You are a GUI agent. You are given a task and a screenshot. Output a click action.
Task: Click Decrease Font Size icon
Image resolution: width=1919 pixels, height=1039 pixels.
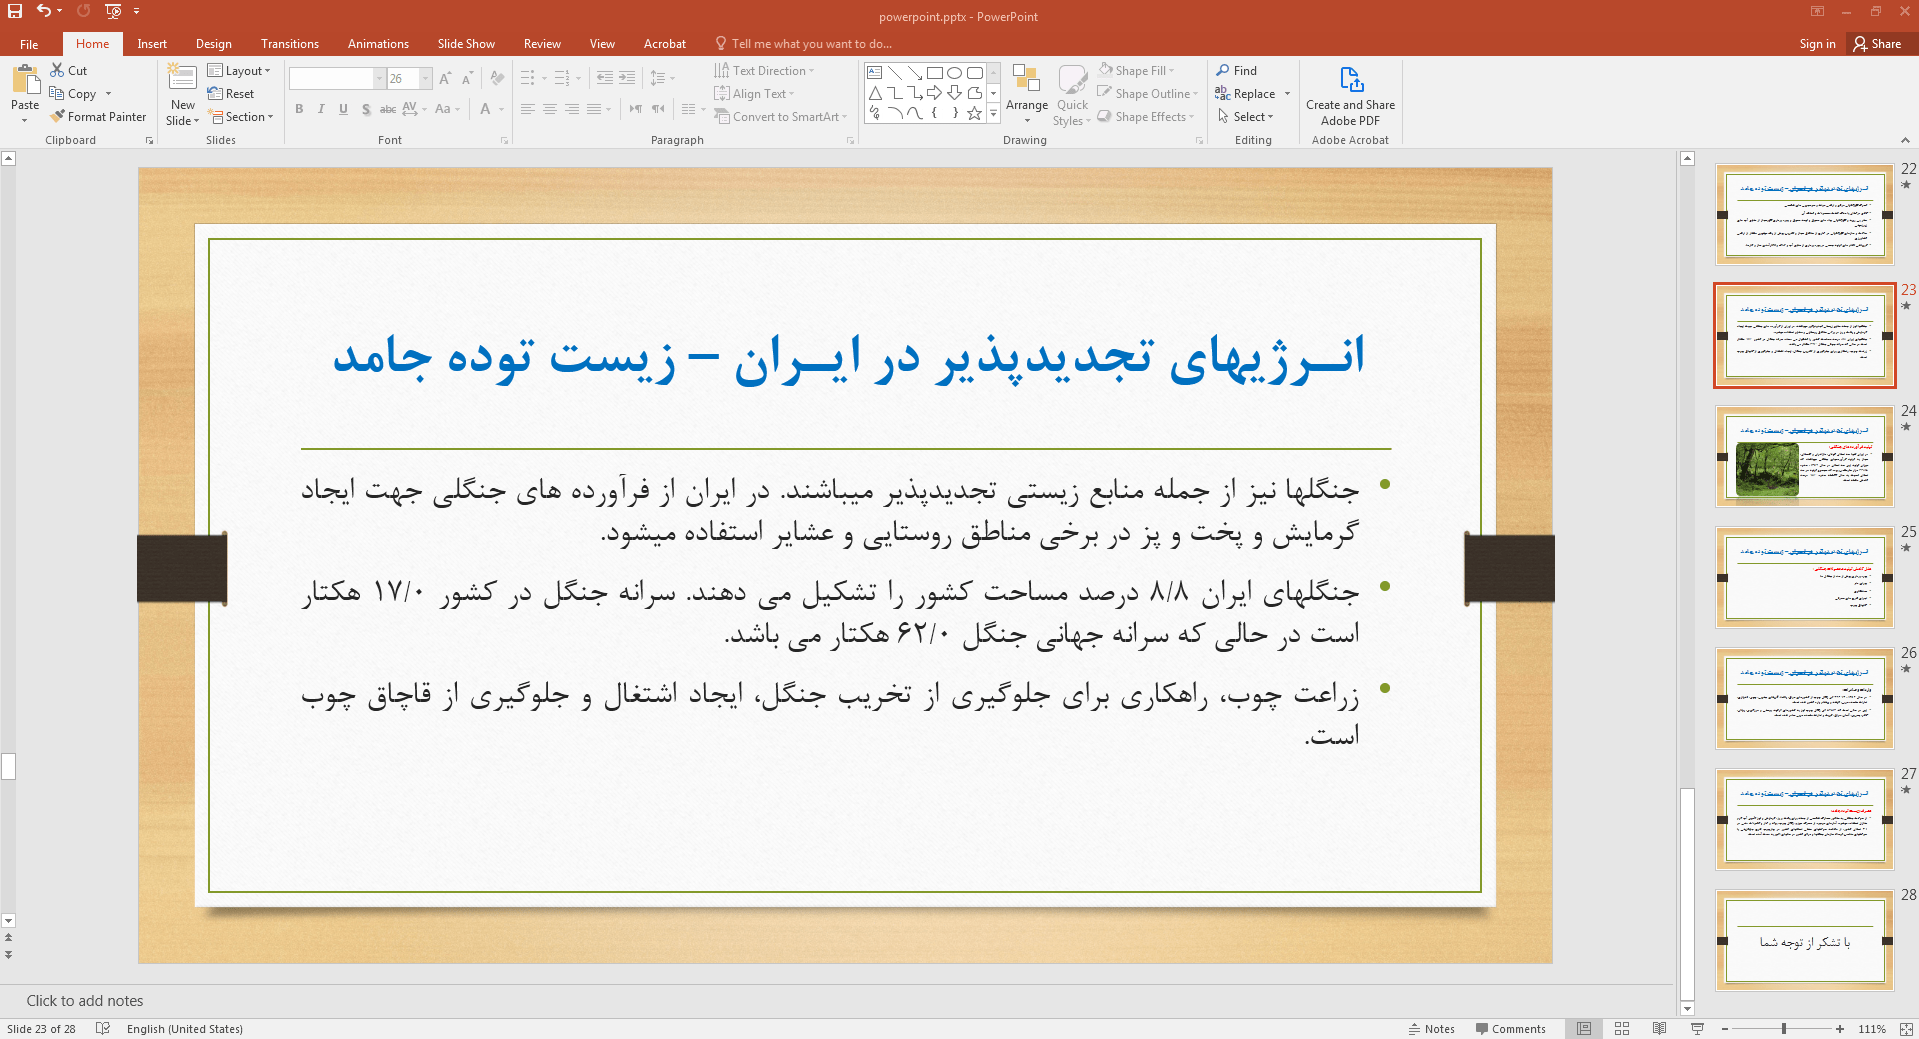(x=467, y=78)
